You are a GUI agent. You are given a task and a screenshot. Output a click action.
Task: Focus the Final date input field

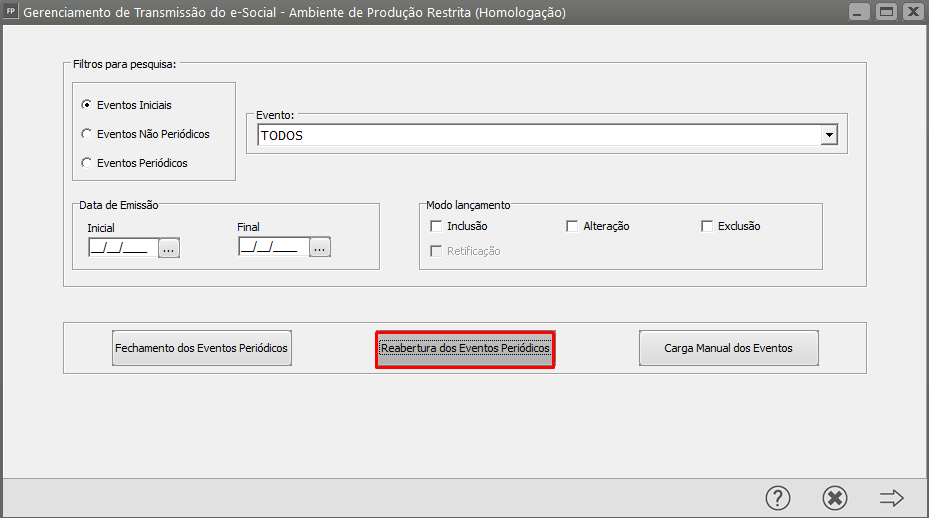point(272,247)
